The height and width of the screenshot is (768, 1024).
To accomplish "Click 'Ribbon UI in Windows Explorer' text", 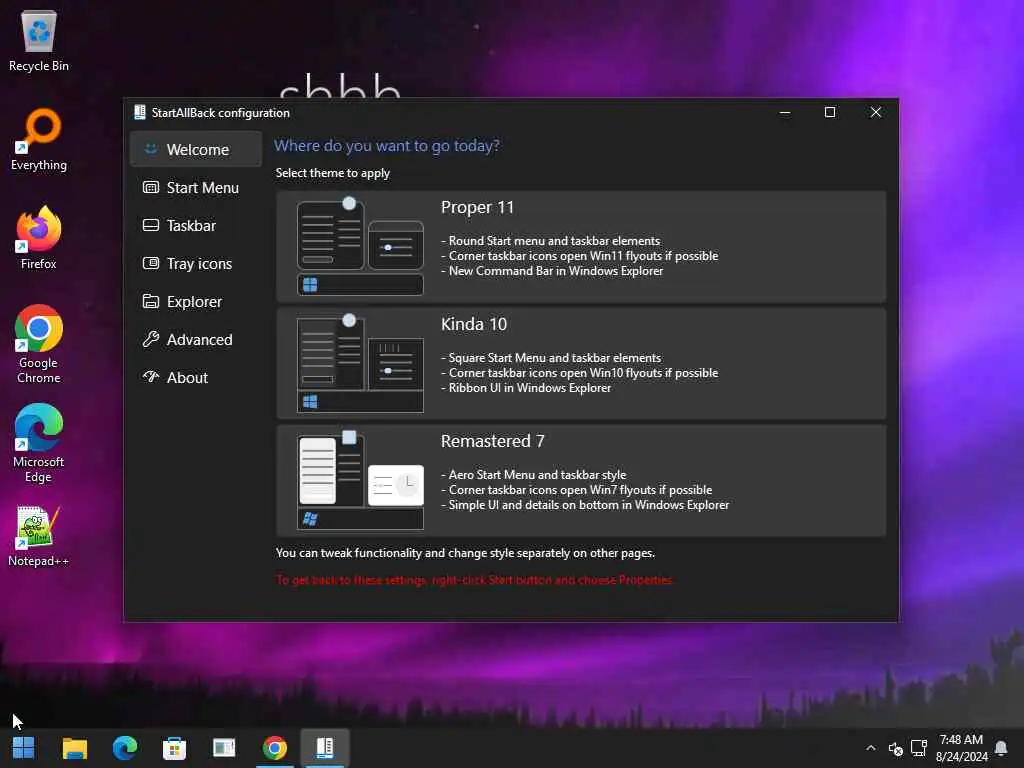I will (x=530, y=388).
